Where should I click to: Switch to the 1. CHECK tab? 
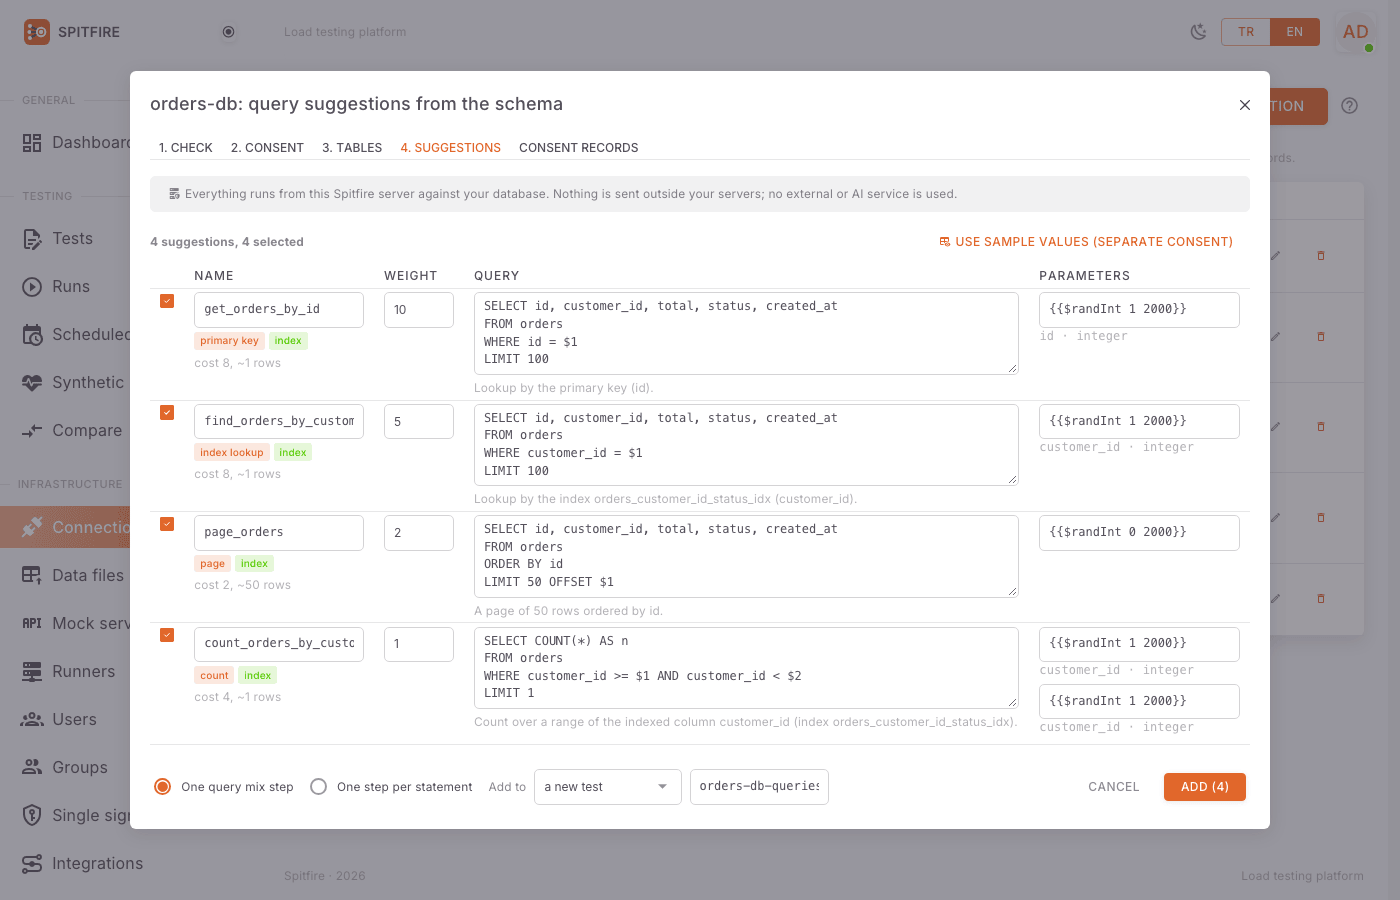pyautogui.click(x=186, y=148)
